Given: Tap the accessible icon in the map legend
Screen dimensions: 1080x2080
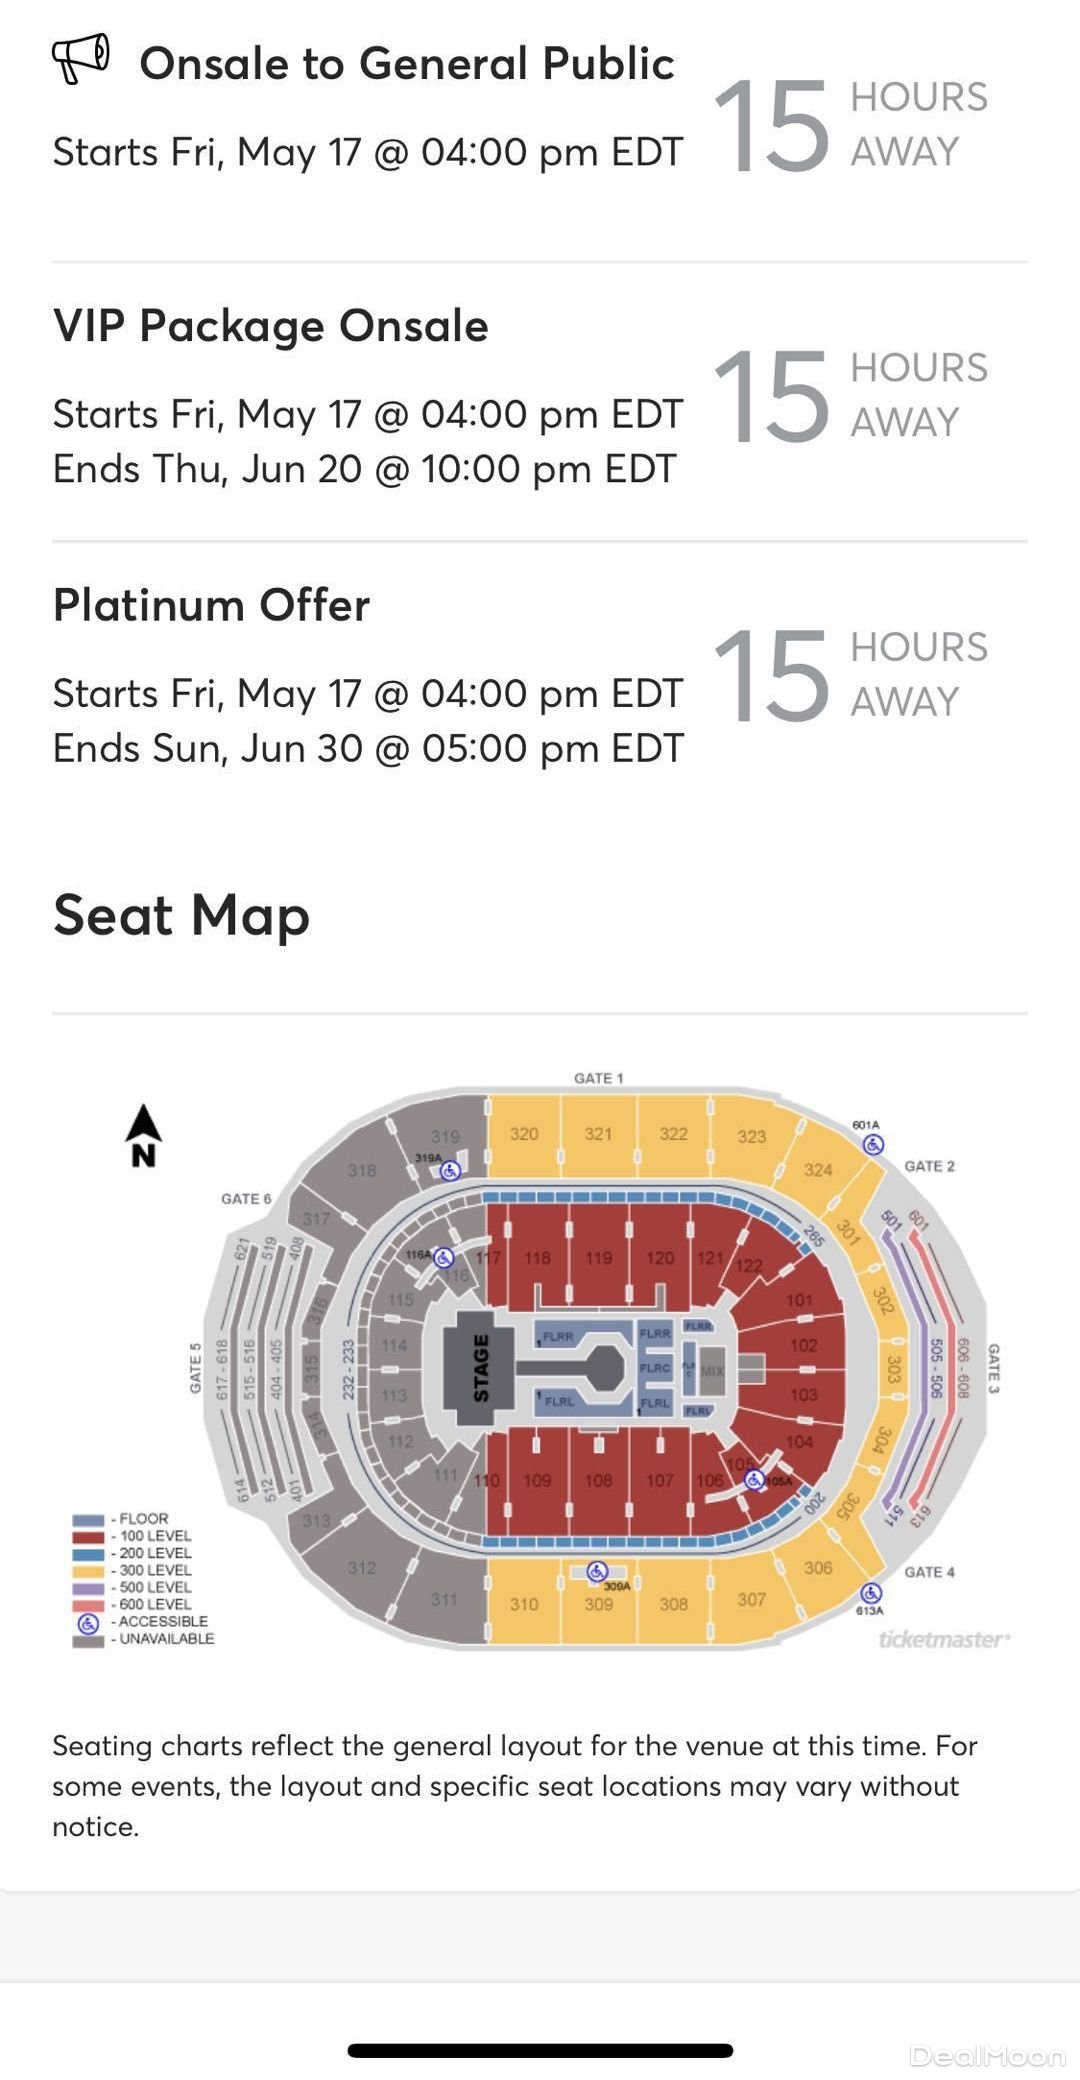Looking at the screenshot, I should [x=88, y=1622].
